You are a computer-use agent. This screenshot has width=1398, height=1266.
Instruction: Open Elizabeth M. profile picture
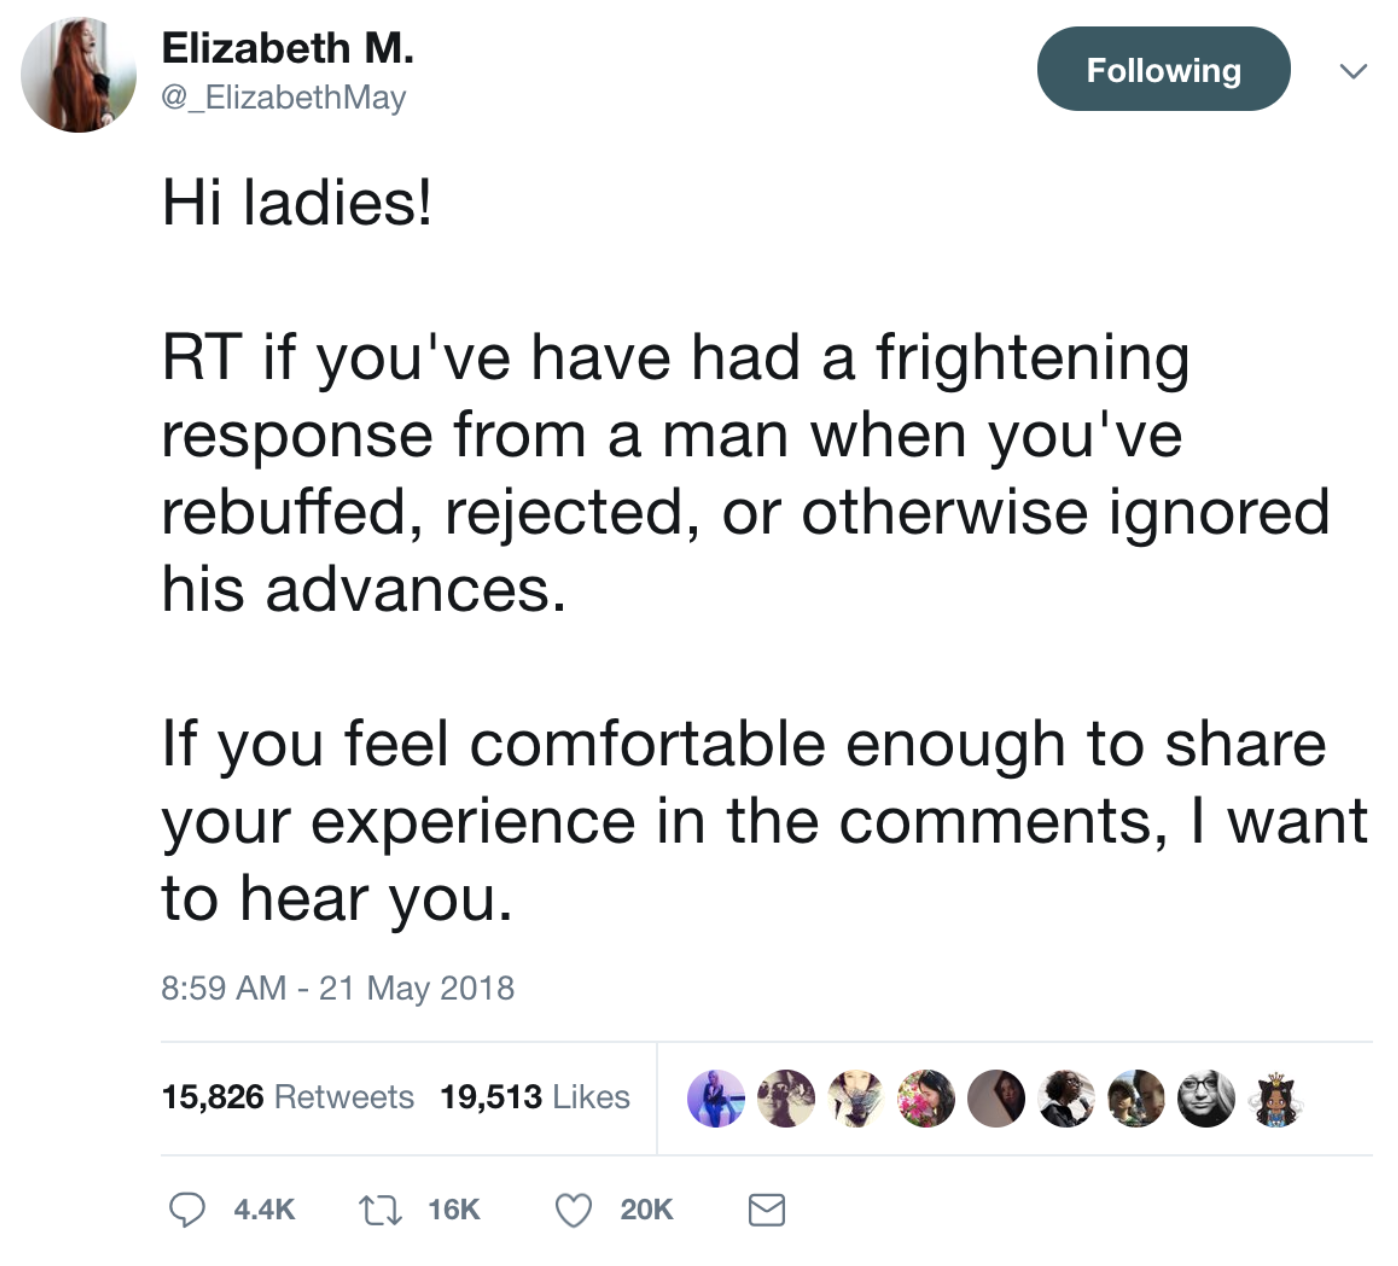tap(79, 74)
